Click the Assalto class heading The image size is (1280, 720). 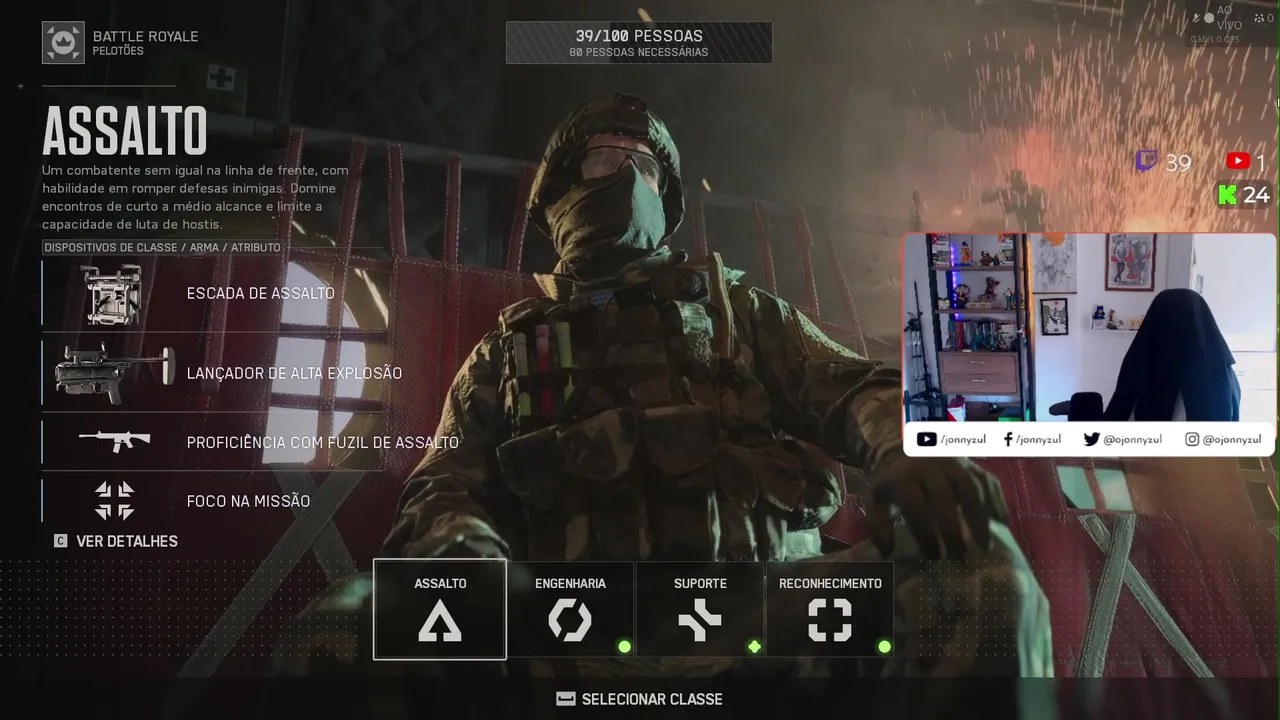pyautogui.click(x=125, y=131)
